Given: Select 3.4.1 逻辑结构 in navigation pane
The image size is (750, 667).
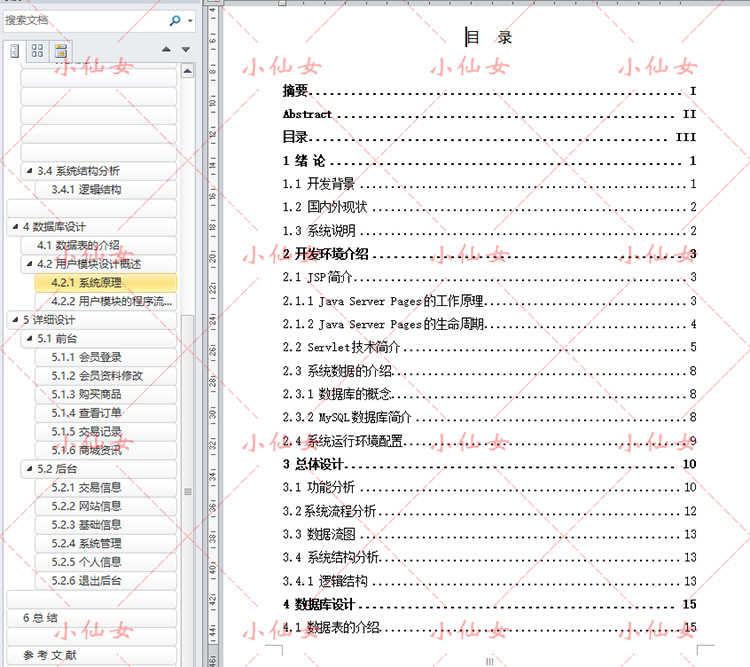Looking at the screenshot, I should (105, 189).
